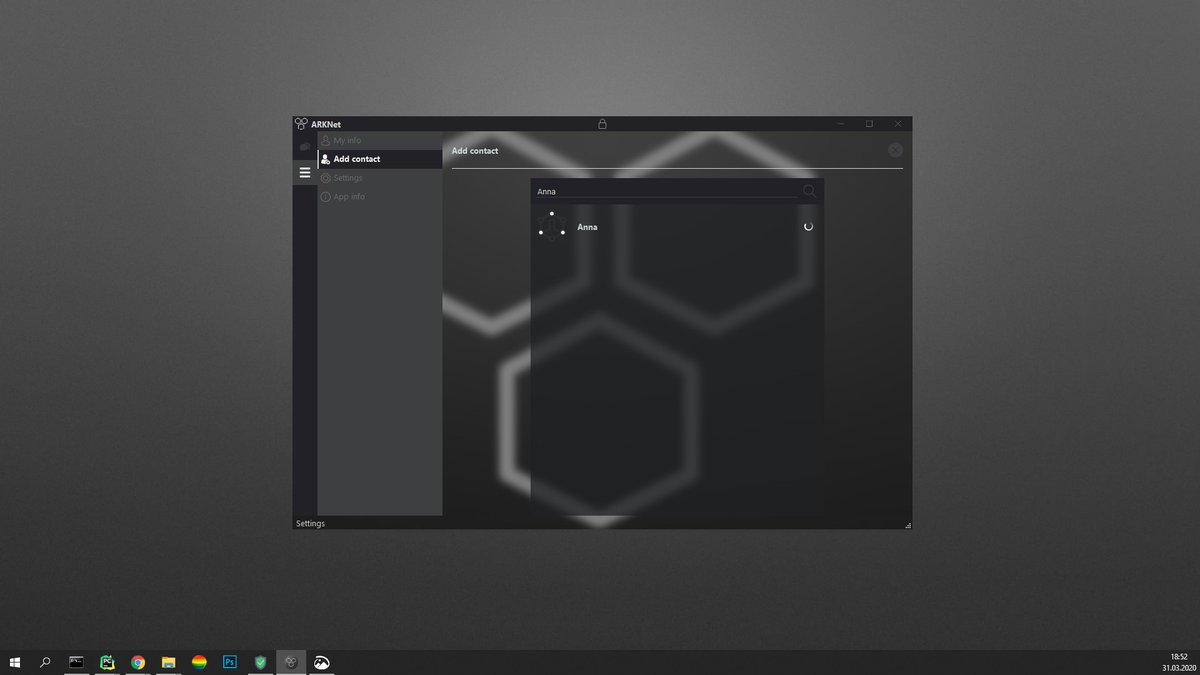Click the loading spinner next to Anna
1200x675 pixels.
808,227
